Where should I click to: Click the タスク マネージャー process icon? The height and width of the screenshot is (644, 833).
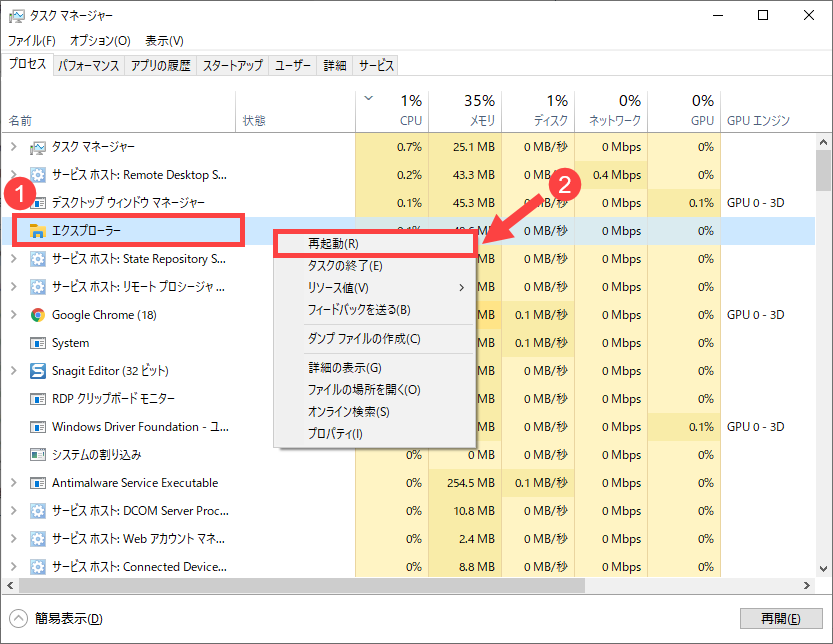(36, 147)
